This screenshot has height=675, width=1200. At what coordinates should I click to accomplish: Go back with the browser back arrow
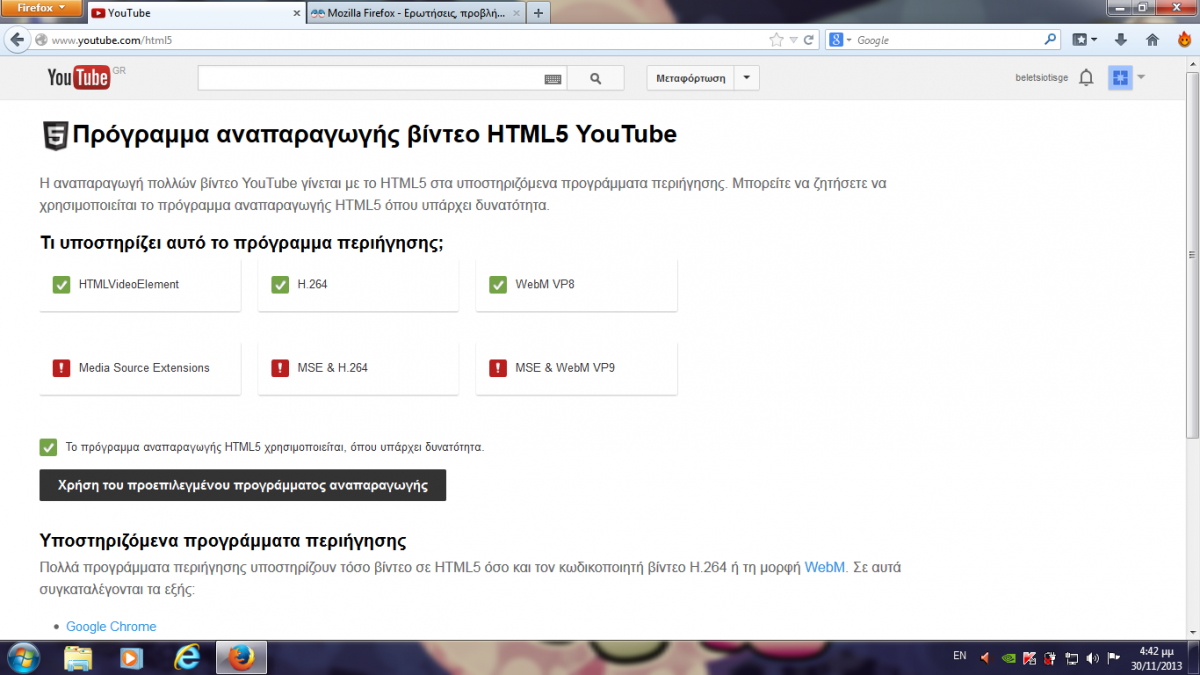[x=17, y=40]
